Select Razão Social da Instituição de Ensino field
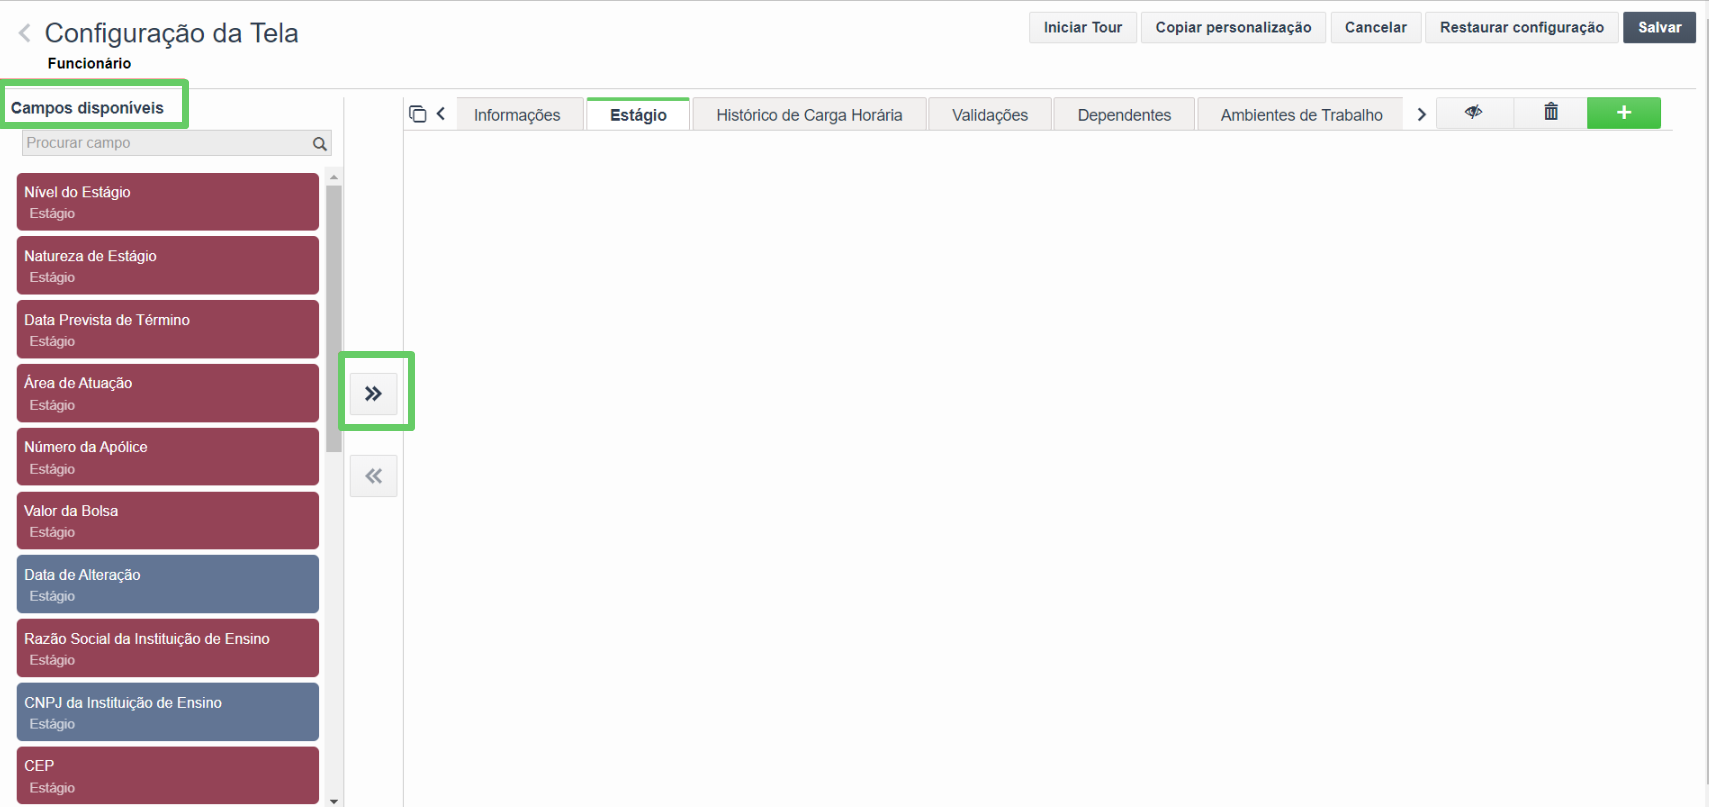The width and height of the screenshot is (1709, 807). pos(168,649)
